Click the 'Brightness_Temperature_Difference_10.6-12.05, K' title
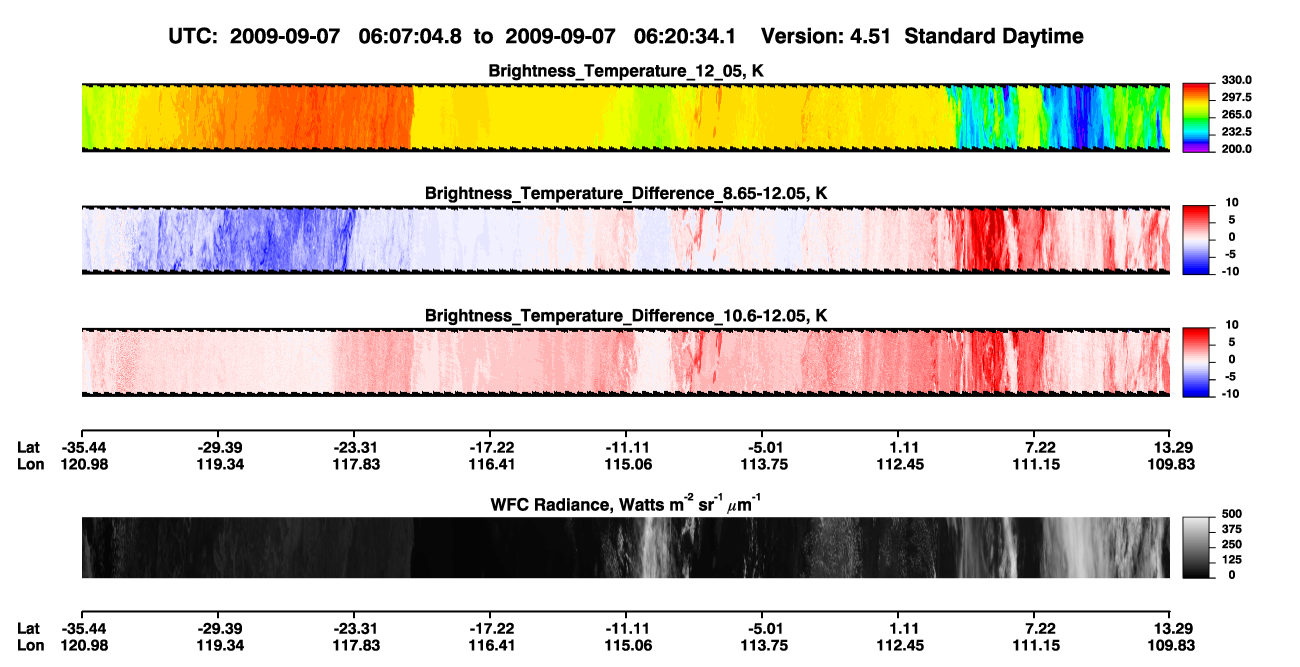1300x667 pixels. click(x=627, y=316)
